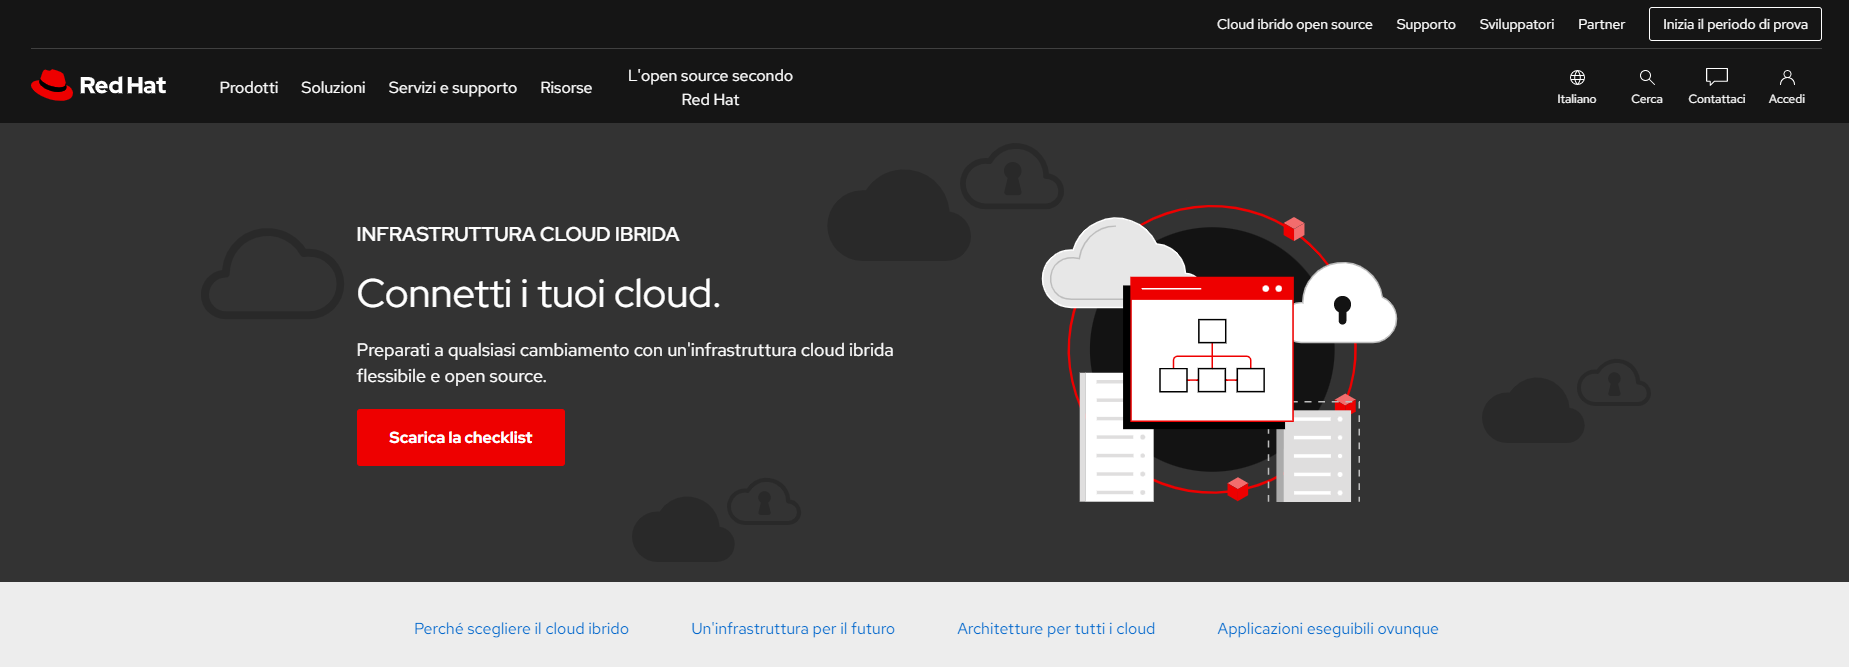Jump to Un'infrastruttura per il futuro

point(793,629)
